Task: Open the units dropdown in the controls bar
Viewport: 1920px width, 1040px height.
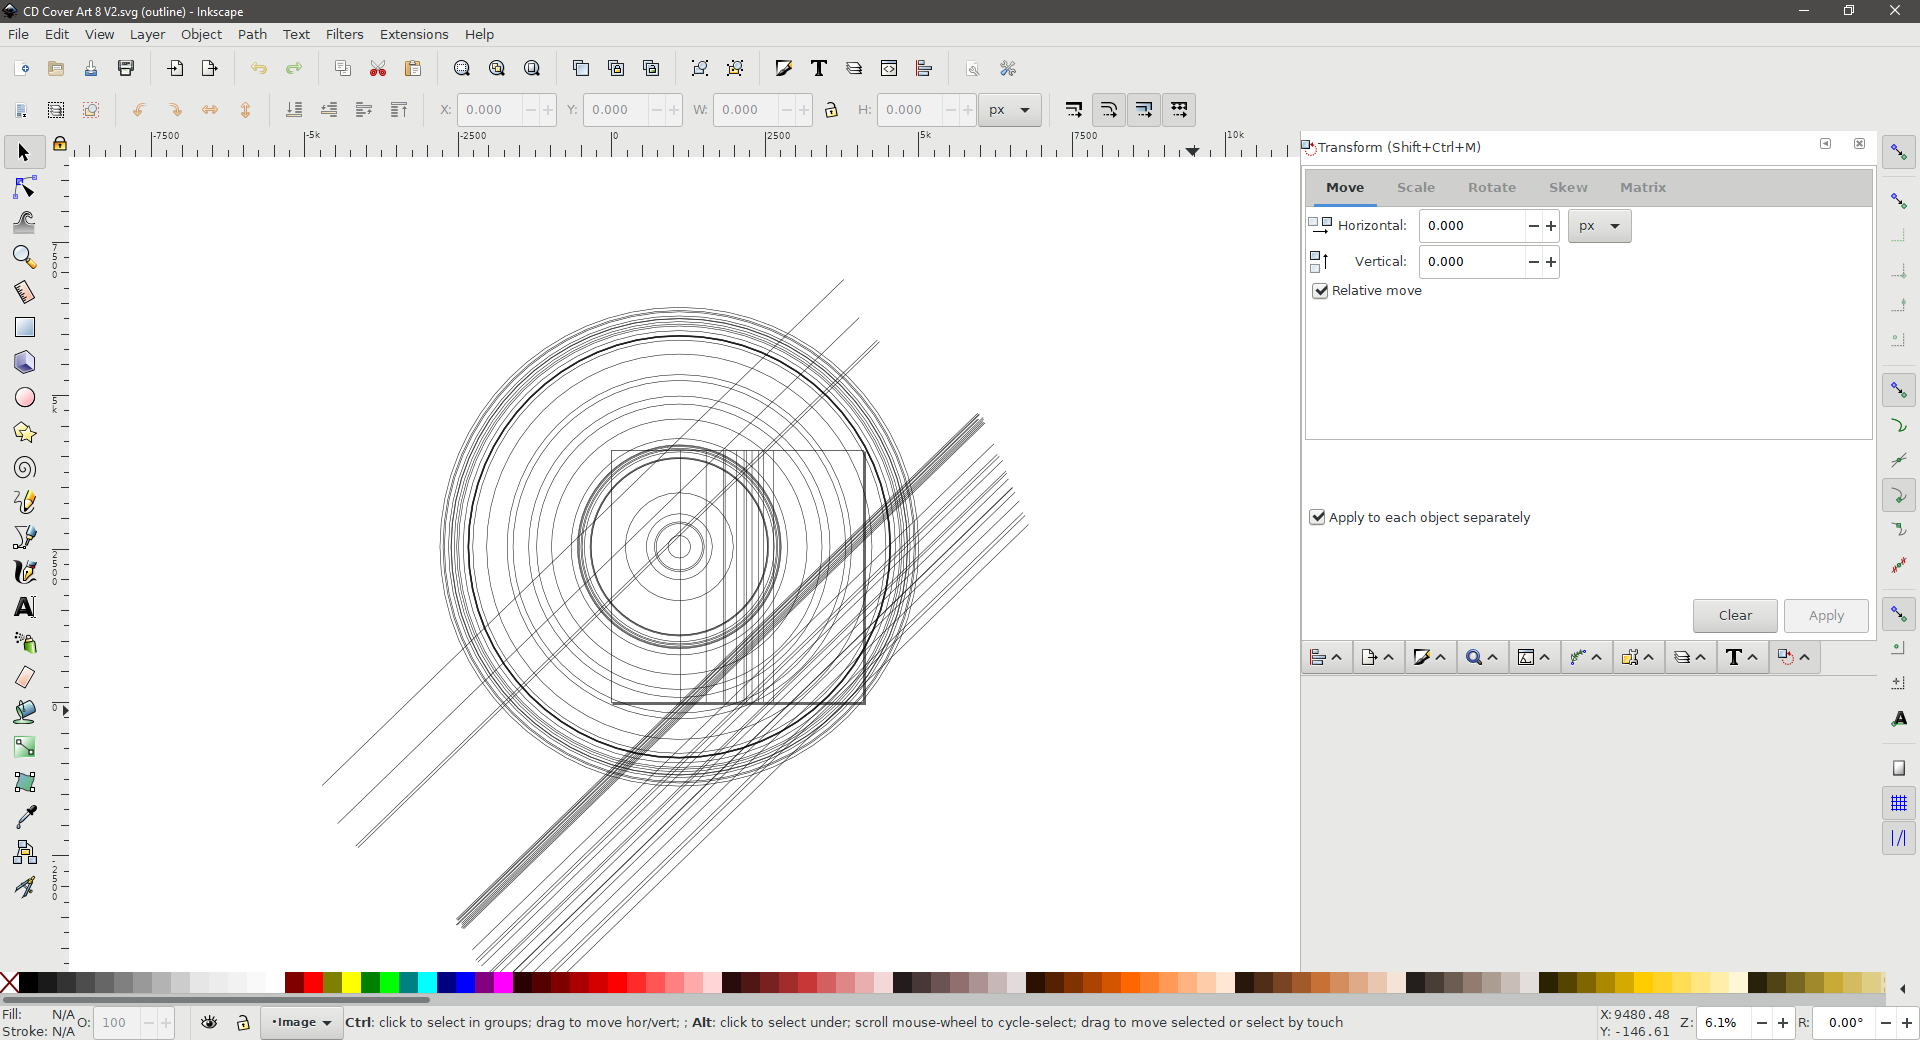Action: pos(1010,110)
